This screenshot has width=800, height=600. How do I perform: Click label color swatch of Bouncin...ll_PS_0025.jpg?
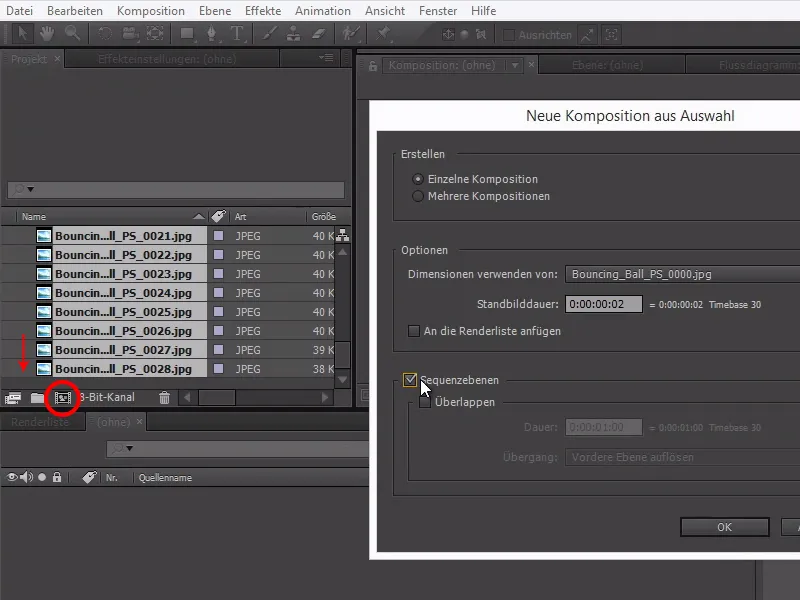218,312
